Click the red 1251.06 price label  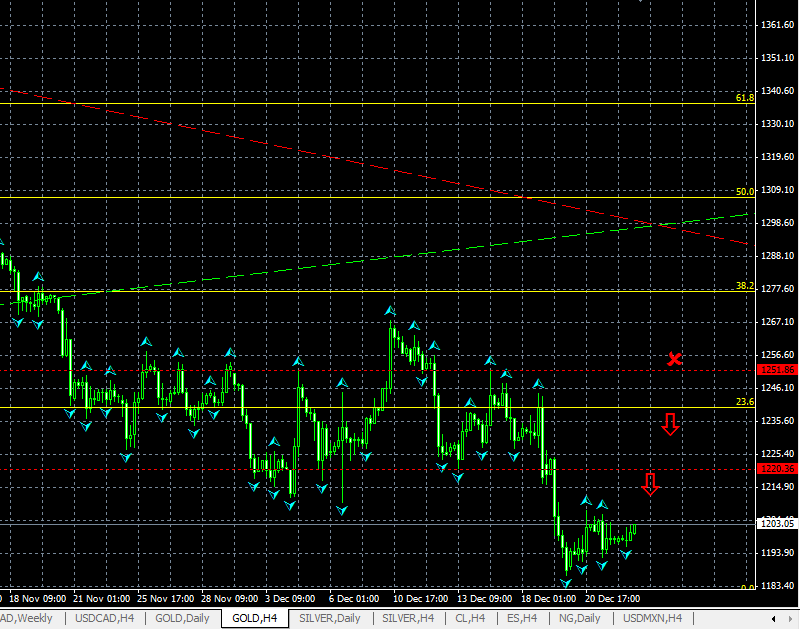[777, 370]
